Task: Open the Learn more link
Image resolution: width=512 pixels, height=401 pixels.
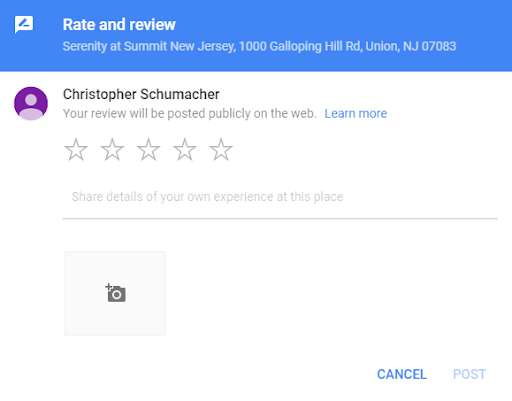Action: coord(356,114)
